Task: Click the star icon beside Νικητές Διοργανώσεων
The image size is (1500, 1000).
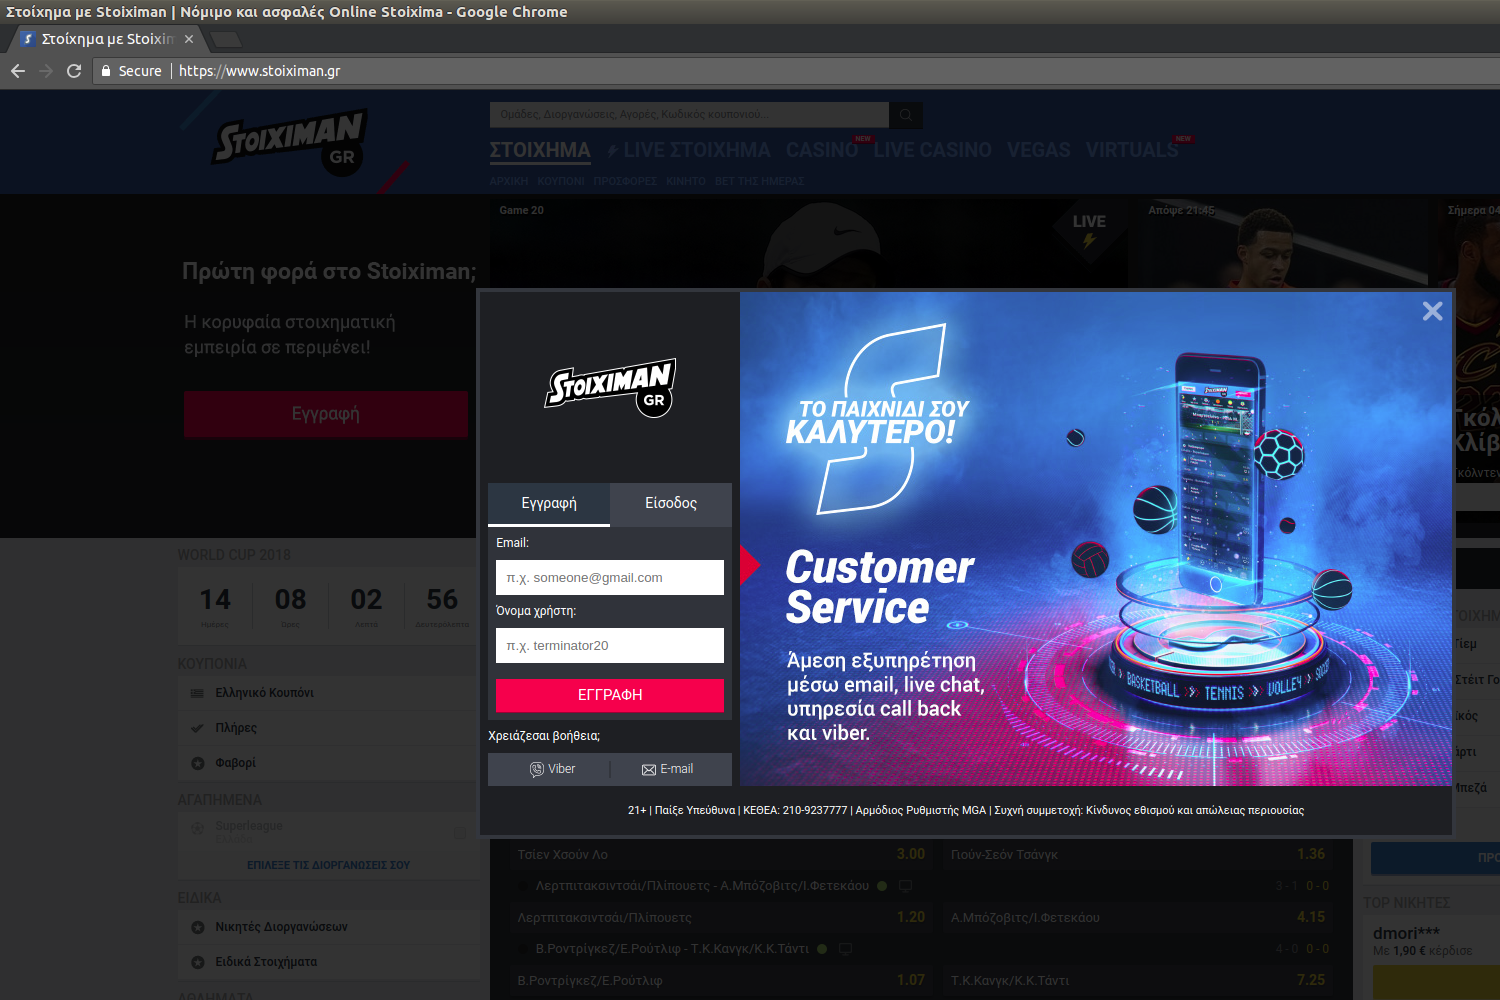Action: point(197,927)
